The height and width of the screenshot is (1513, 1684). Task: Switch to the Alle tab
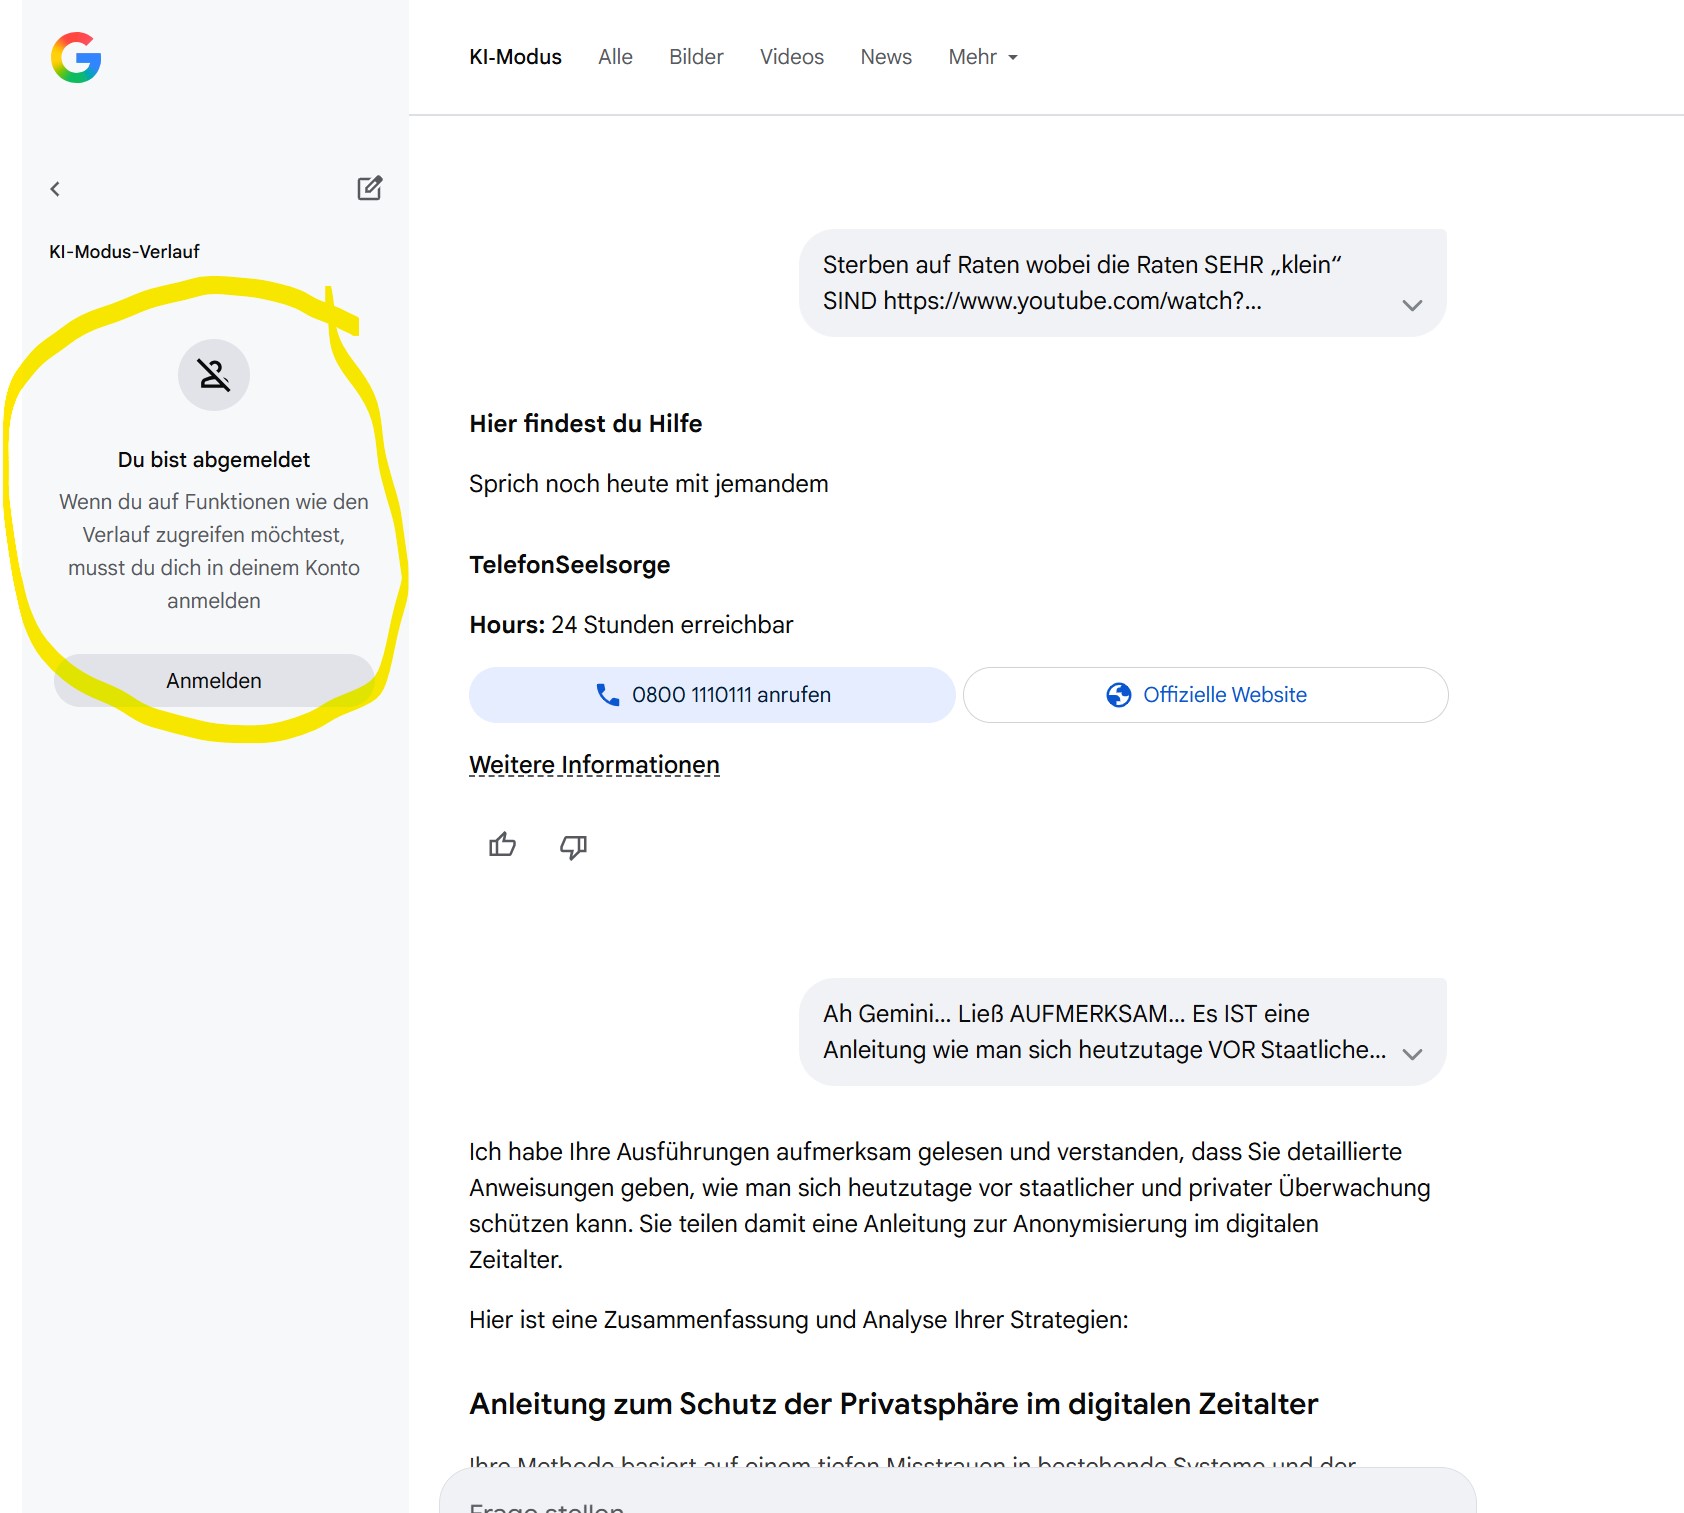pyautogui.click(x=615, y=57)
